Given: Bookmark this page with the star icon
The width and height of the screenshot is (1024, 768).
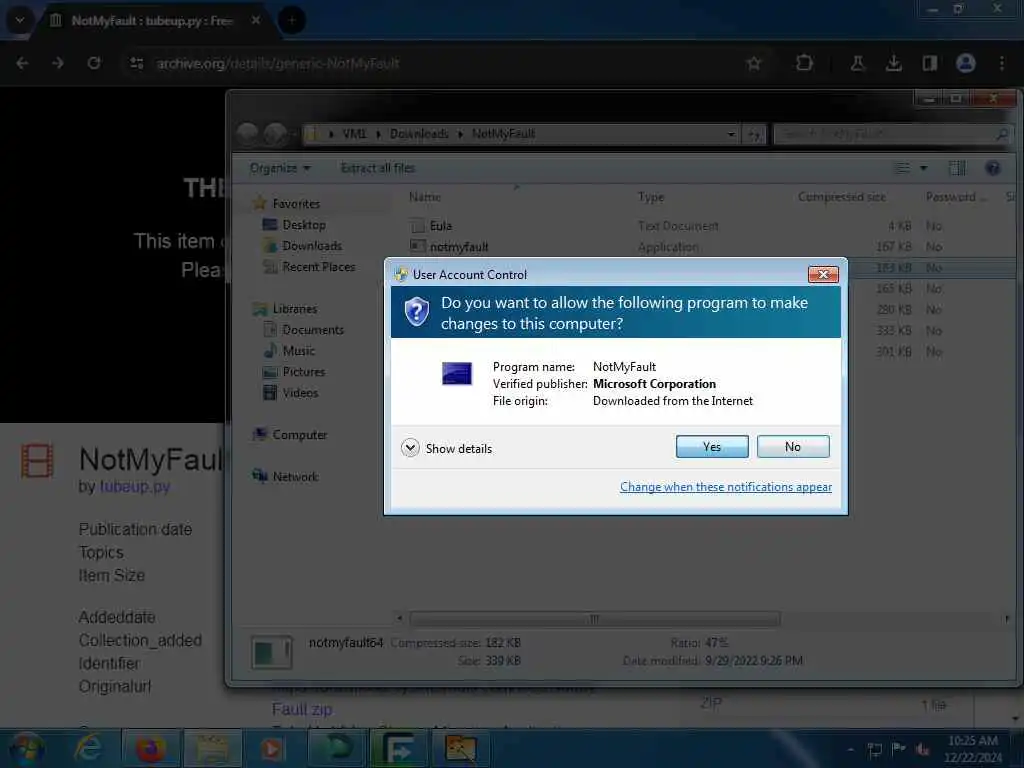Looking at the screenshot, I should 754,63.
